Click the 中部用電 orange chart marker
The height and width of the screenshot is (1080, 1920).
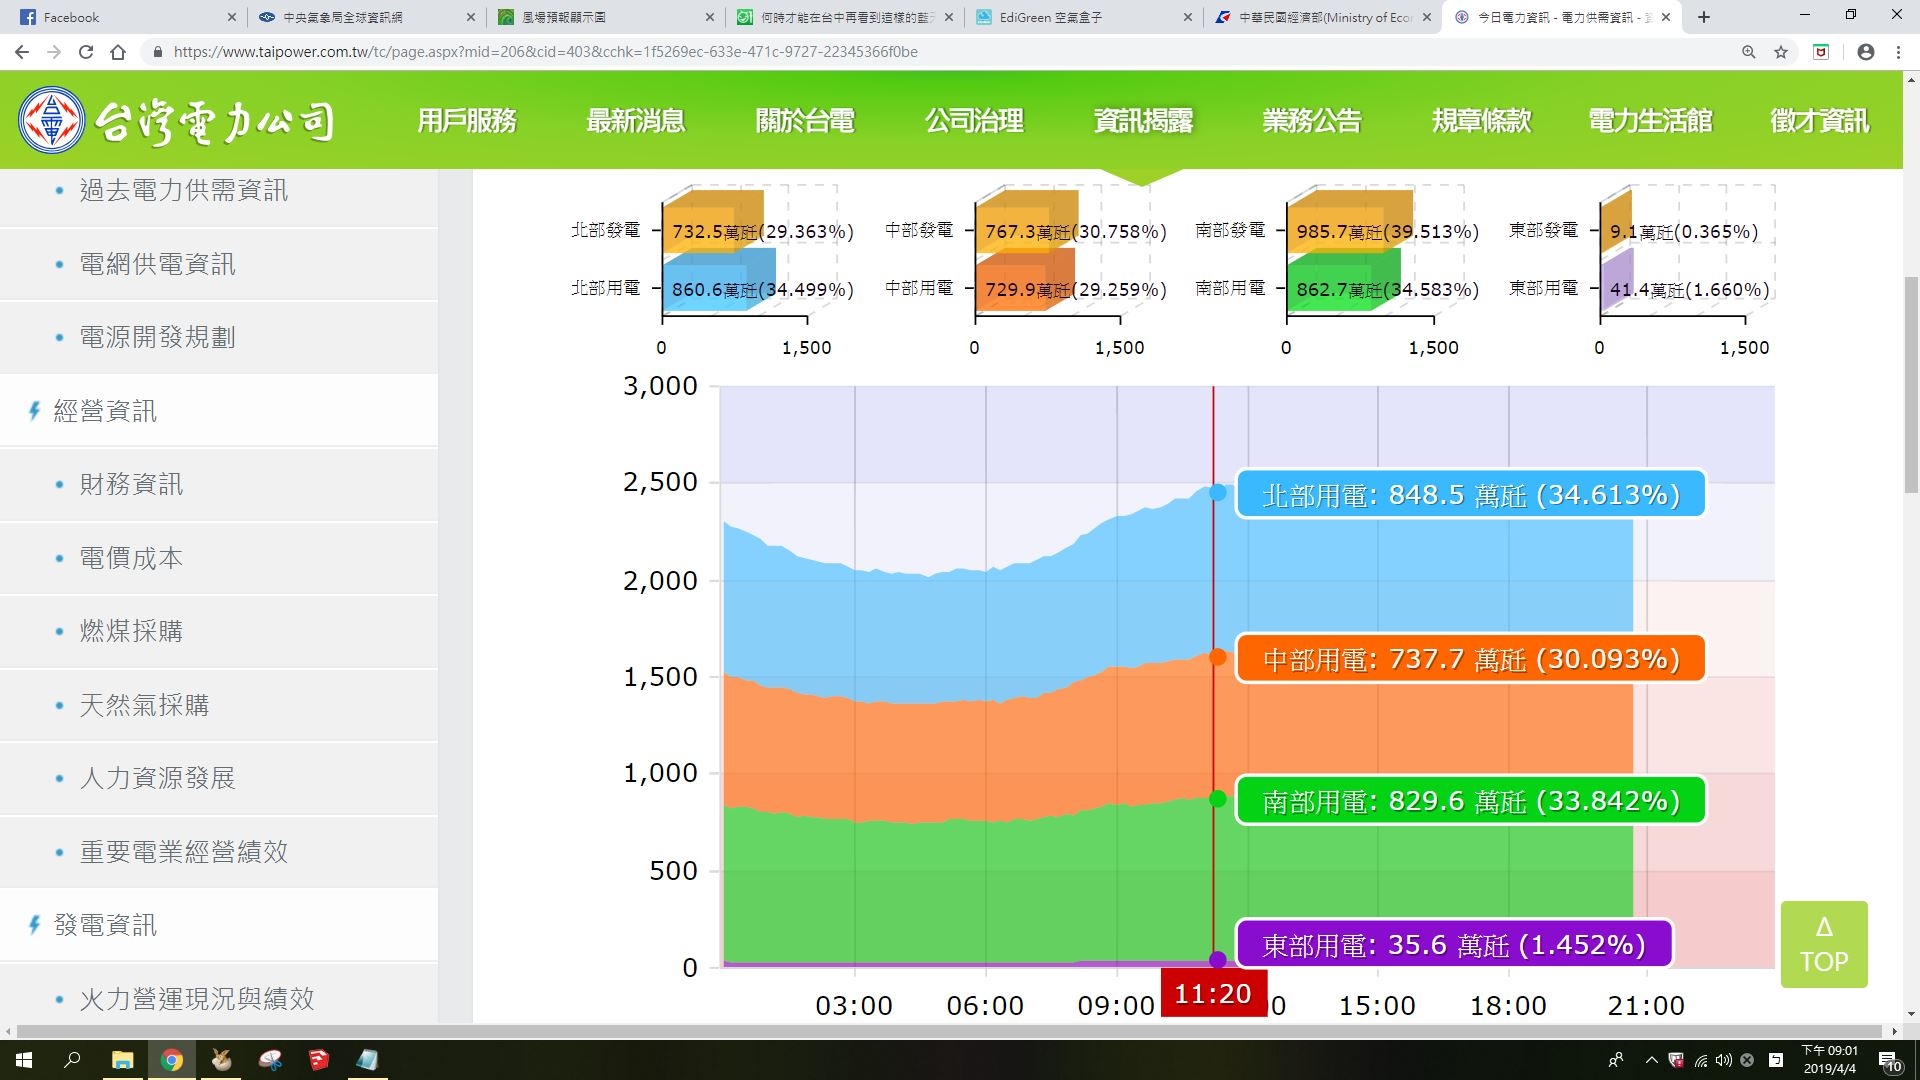pyautogui.click(x=1217, y=657)
